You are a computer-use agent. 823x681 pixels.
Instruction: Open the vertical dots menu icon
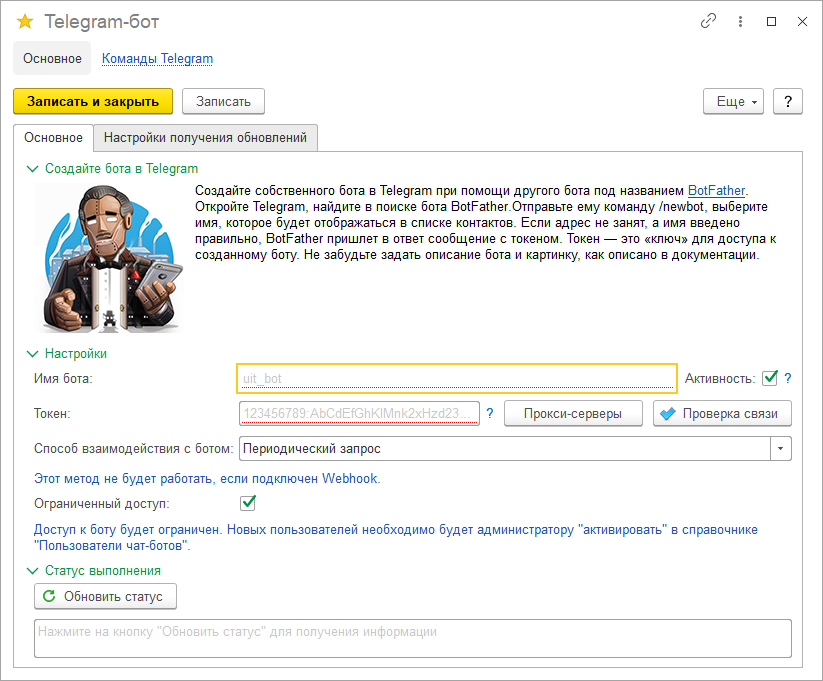[739, 20]
